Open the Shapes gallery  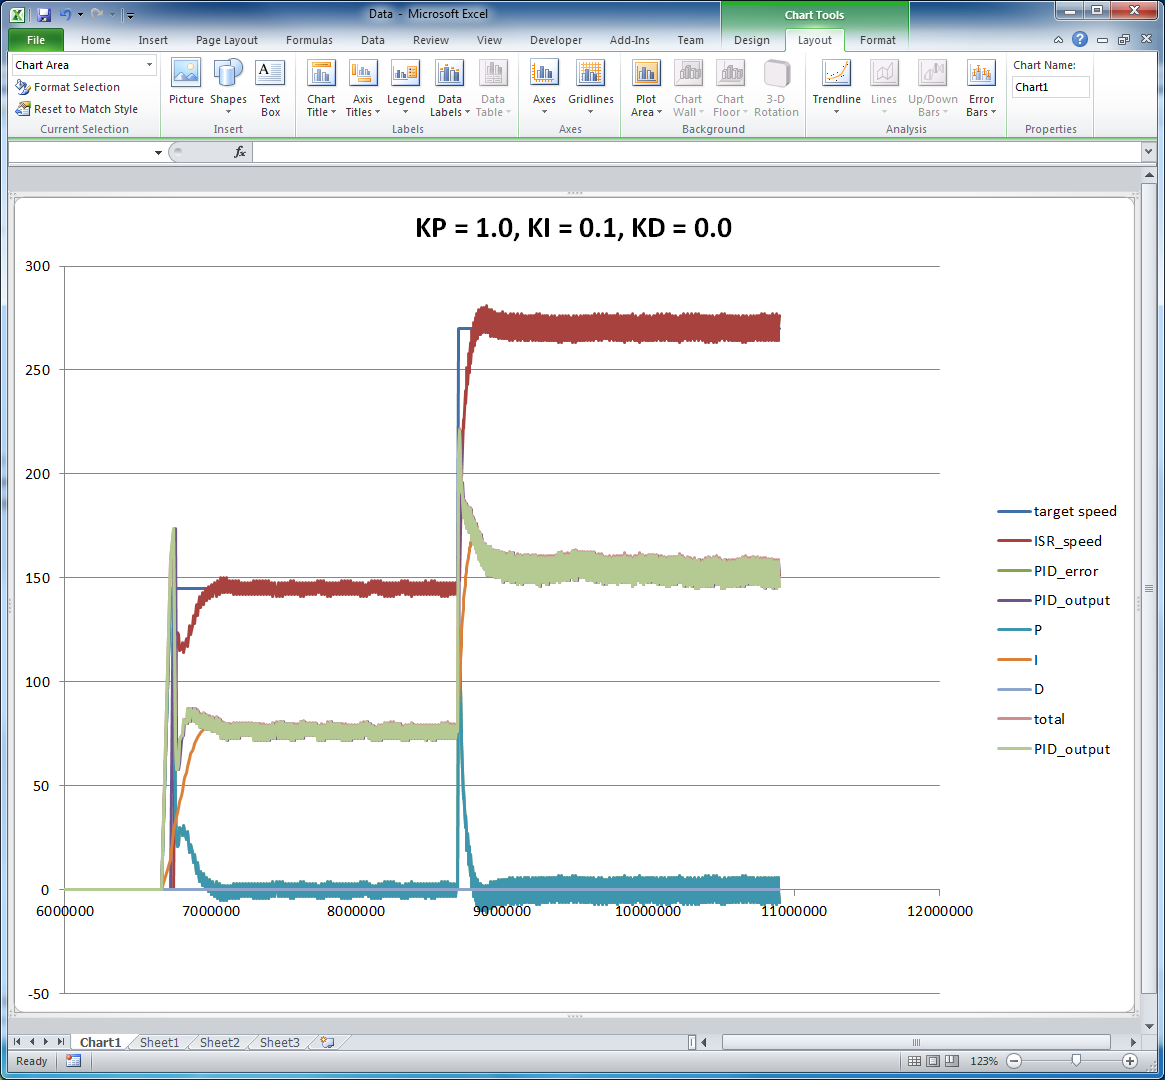(228, 88)
